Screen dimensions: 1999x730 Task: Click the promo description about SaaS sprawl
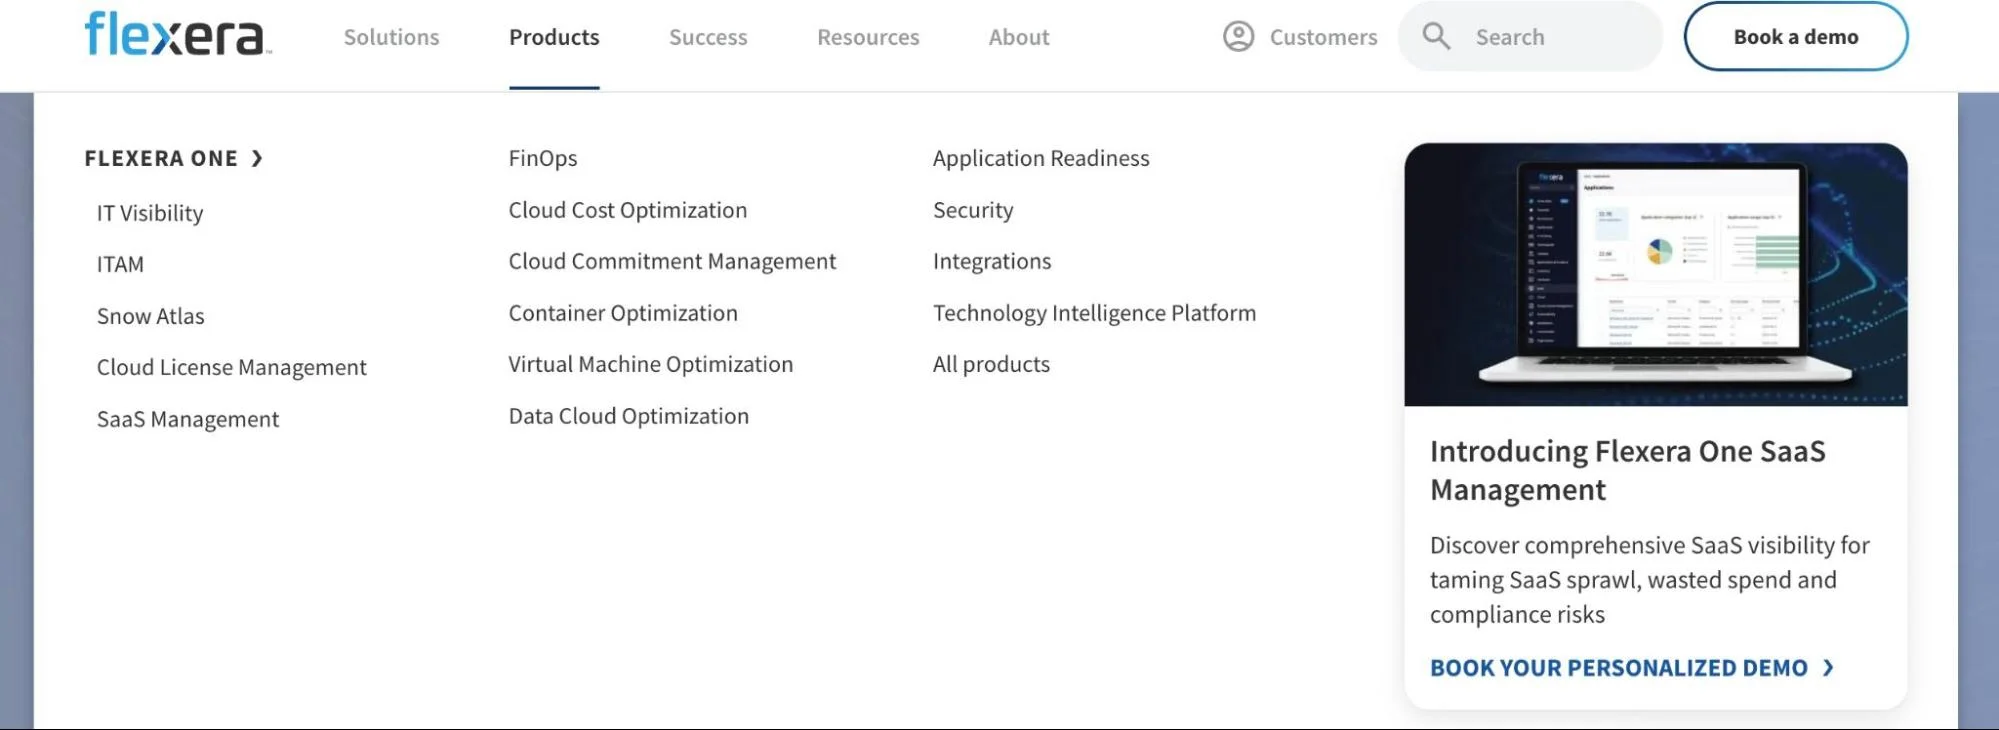(x=1649, y=580)
